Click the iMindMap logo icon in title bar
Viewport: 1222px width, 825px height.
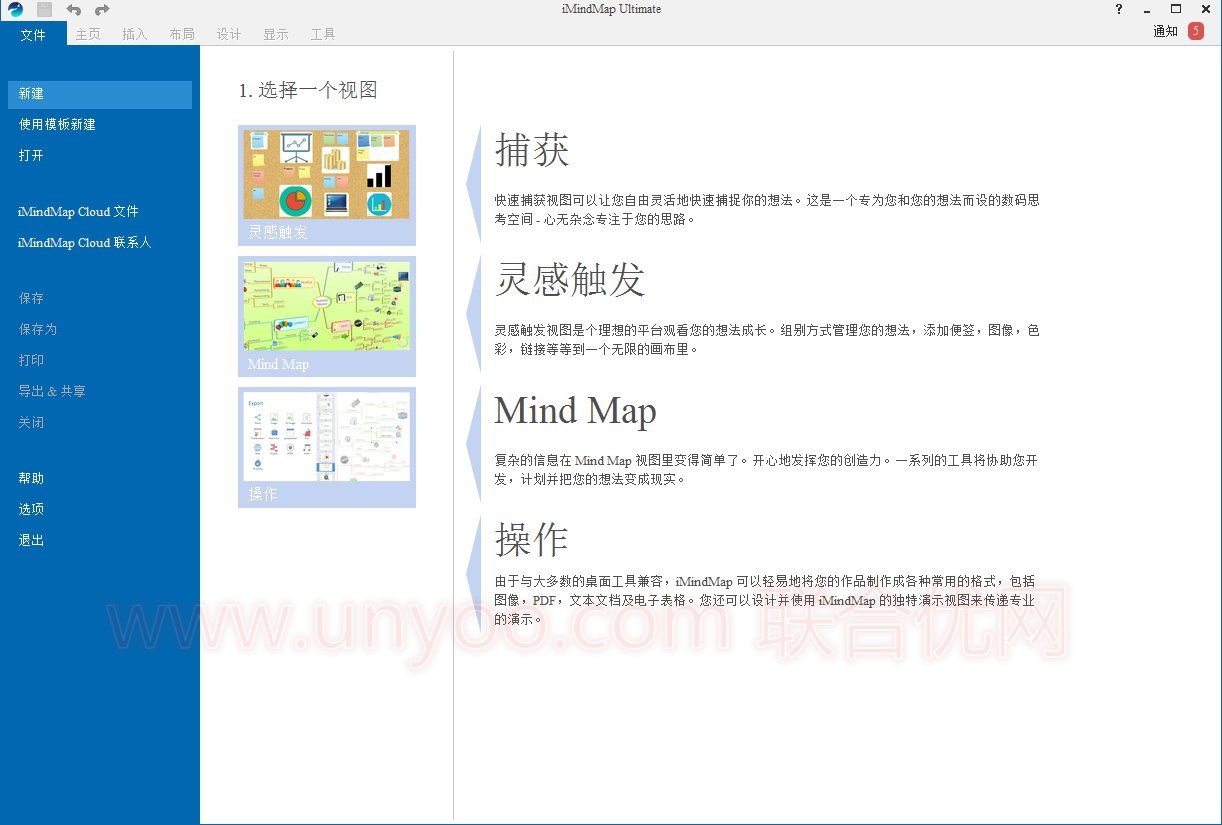pyautogui.click(x=15, y=9)
